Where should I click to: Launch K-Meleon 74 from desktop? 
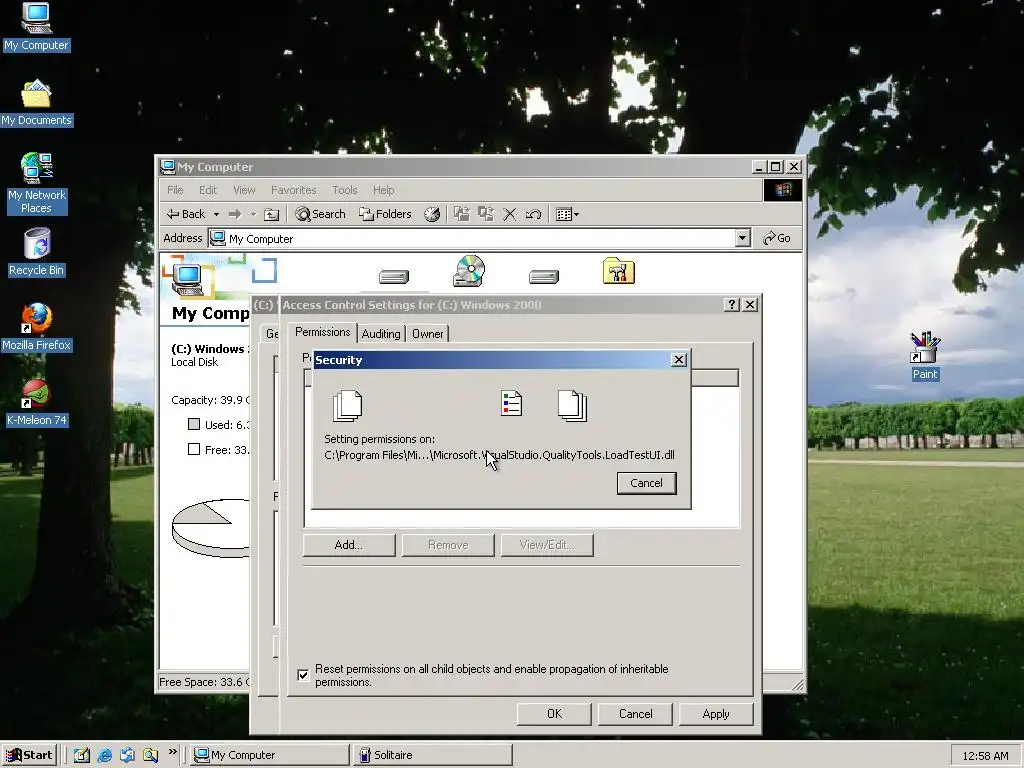[36, 402]
